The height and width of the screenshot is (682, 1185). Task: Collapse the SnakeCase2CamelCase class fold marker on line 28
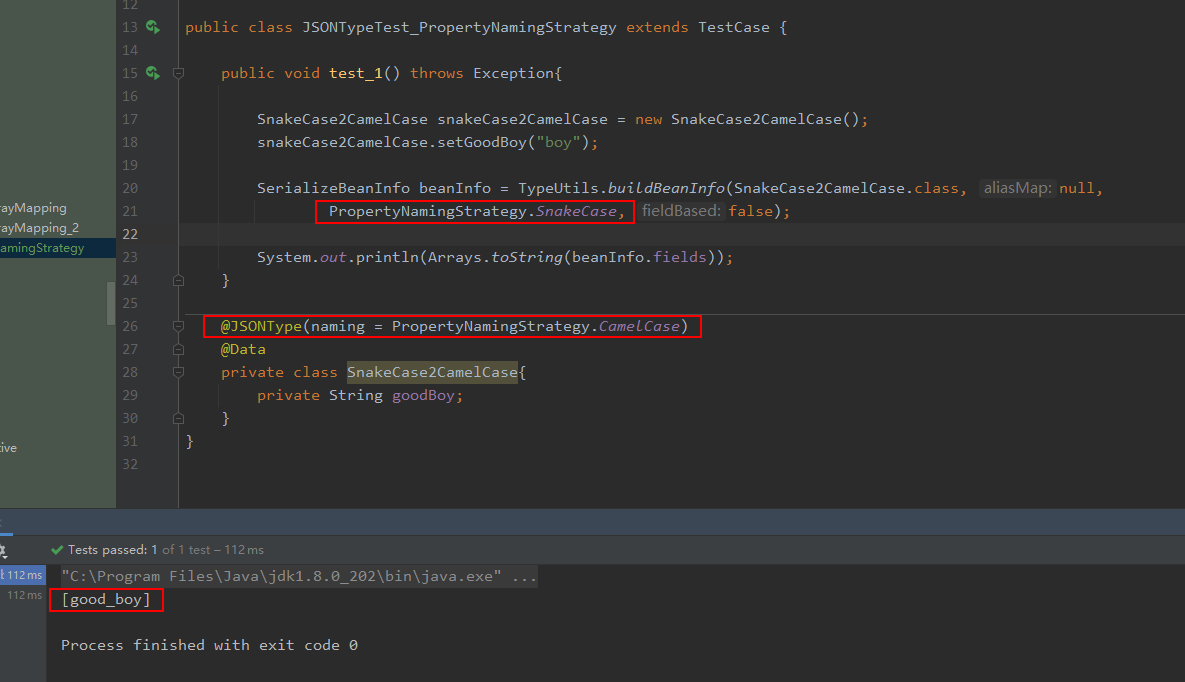tap(178, 372)
